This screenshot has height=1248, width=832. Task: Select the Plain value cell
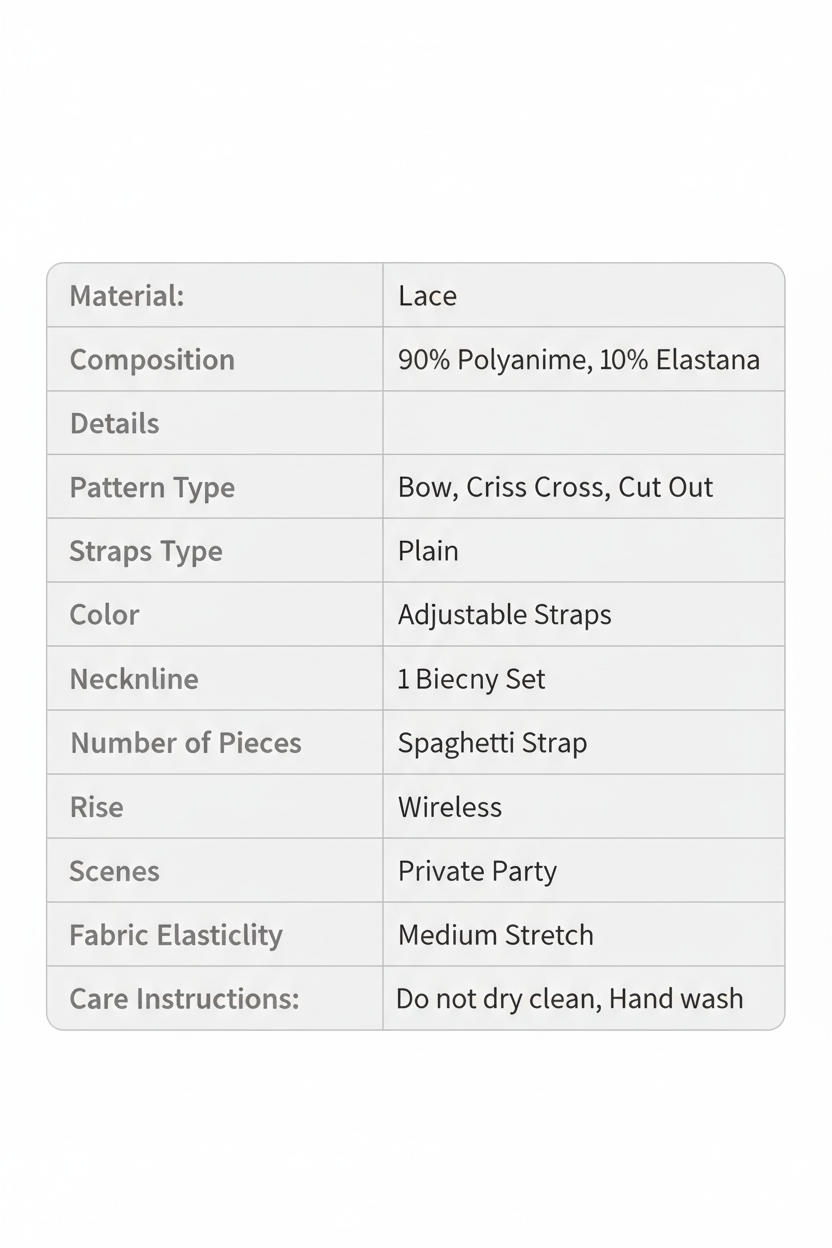coord(584,551)
